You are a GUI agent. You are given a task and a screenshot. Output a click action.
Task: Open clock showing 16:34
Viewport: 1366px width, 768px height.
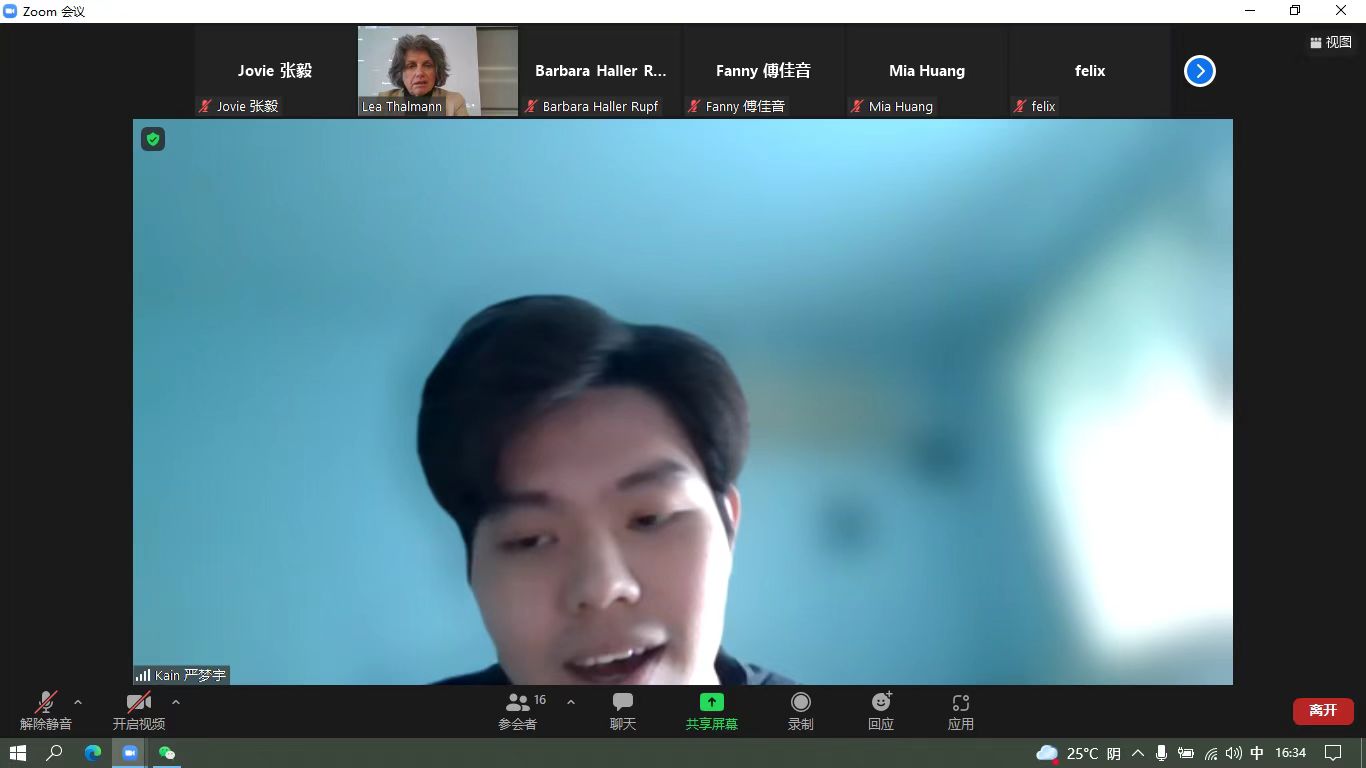[x=1291, y=753]
